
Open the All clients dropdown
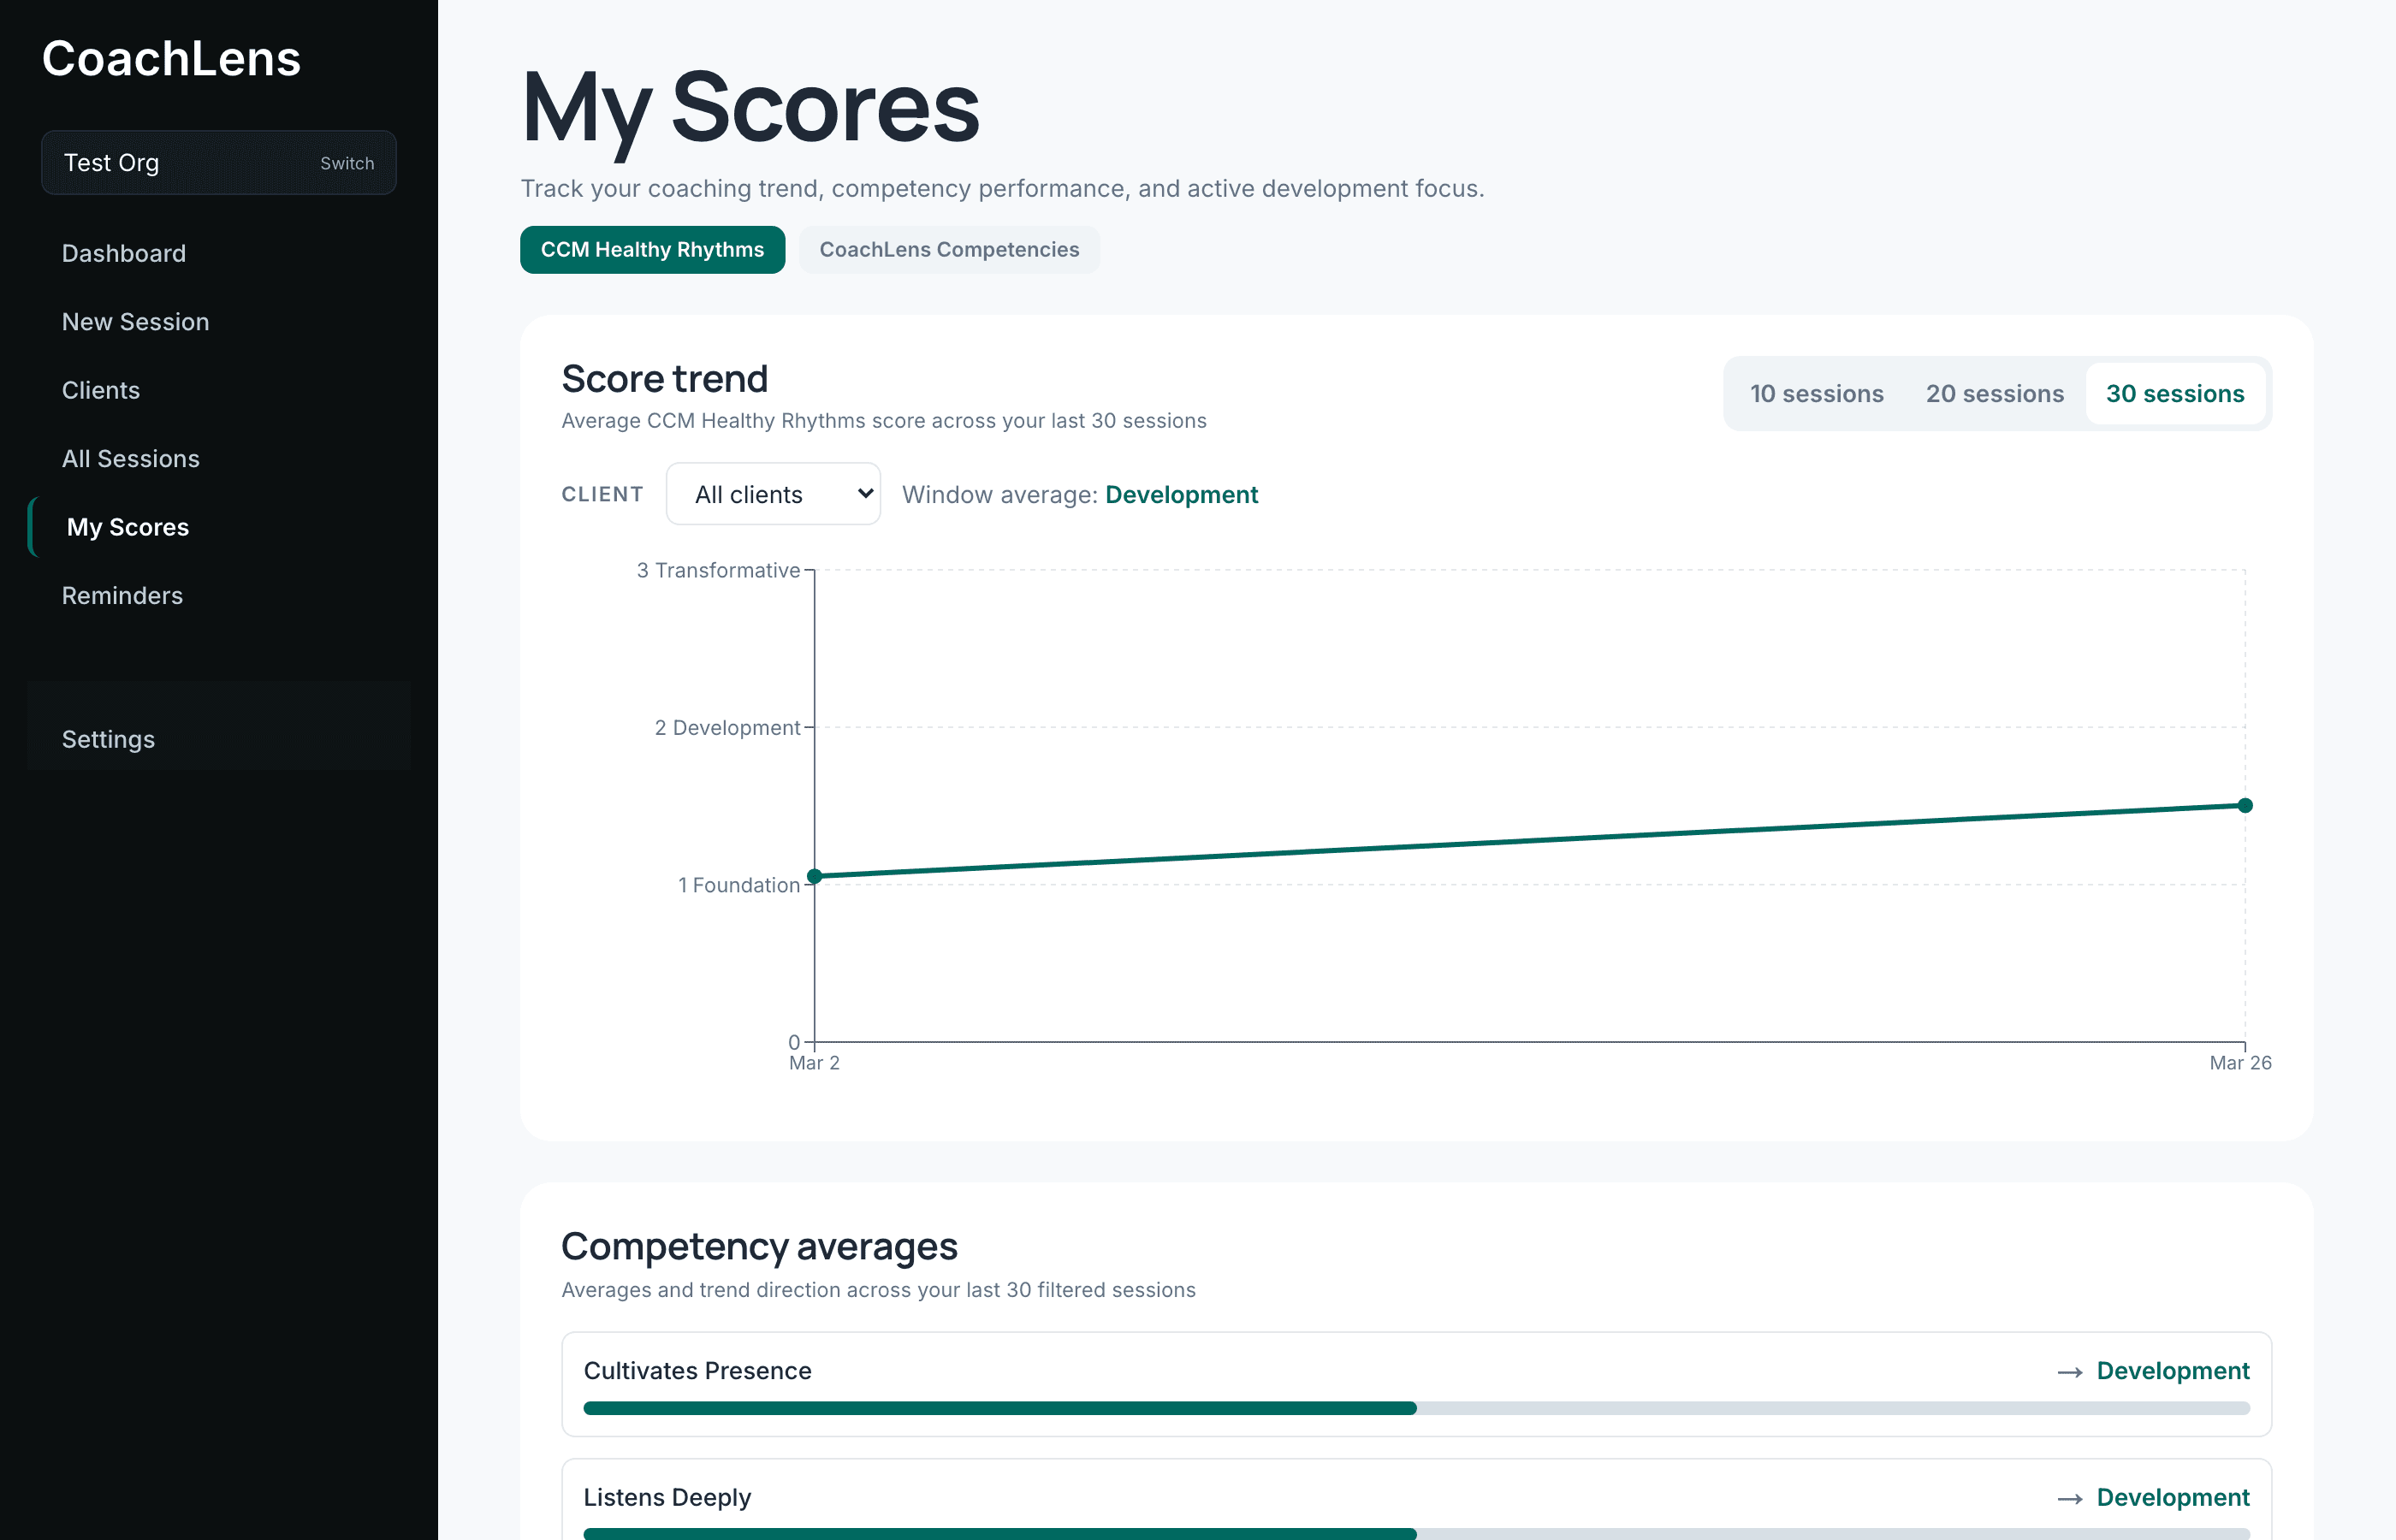point(773,494)
